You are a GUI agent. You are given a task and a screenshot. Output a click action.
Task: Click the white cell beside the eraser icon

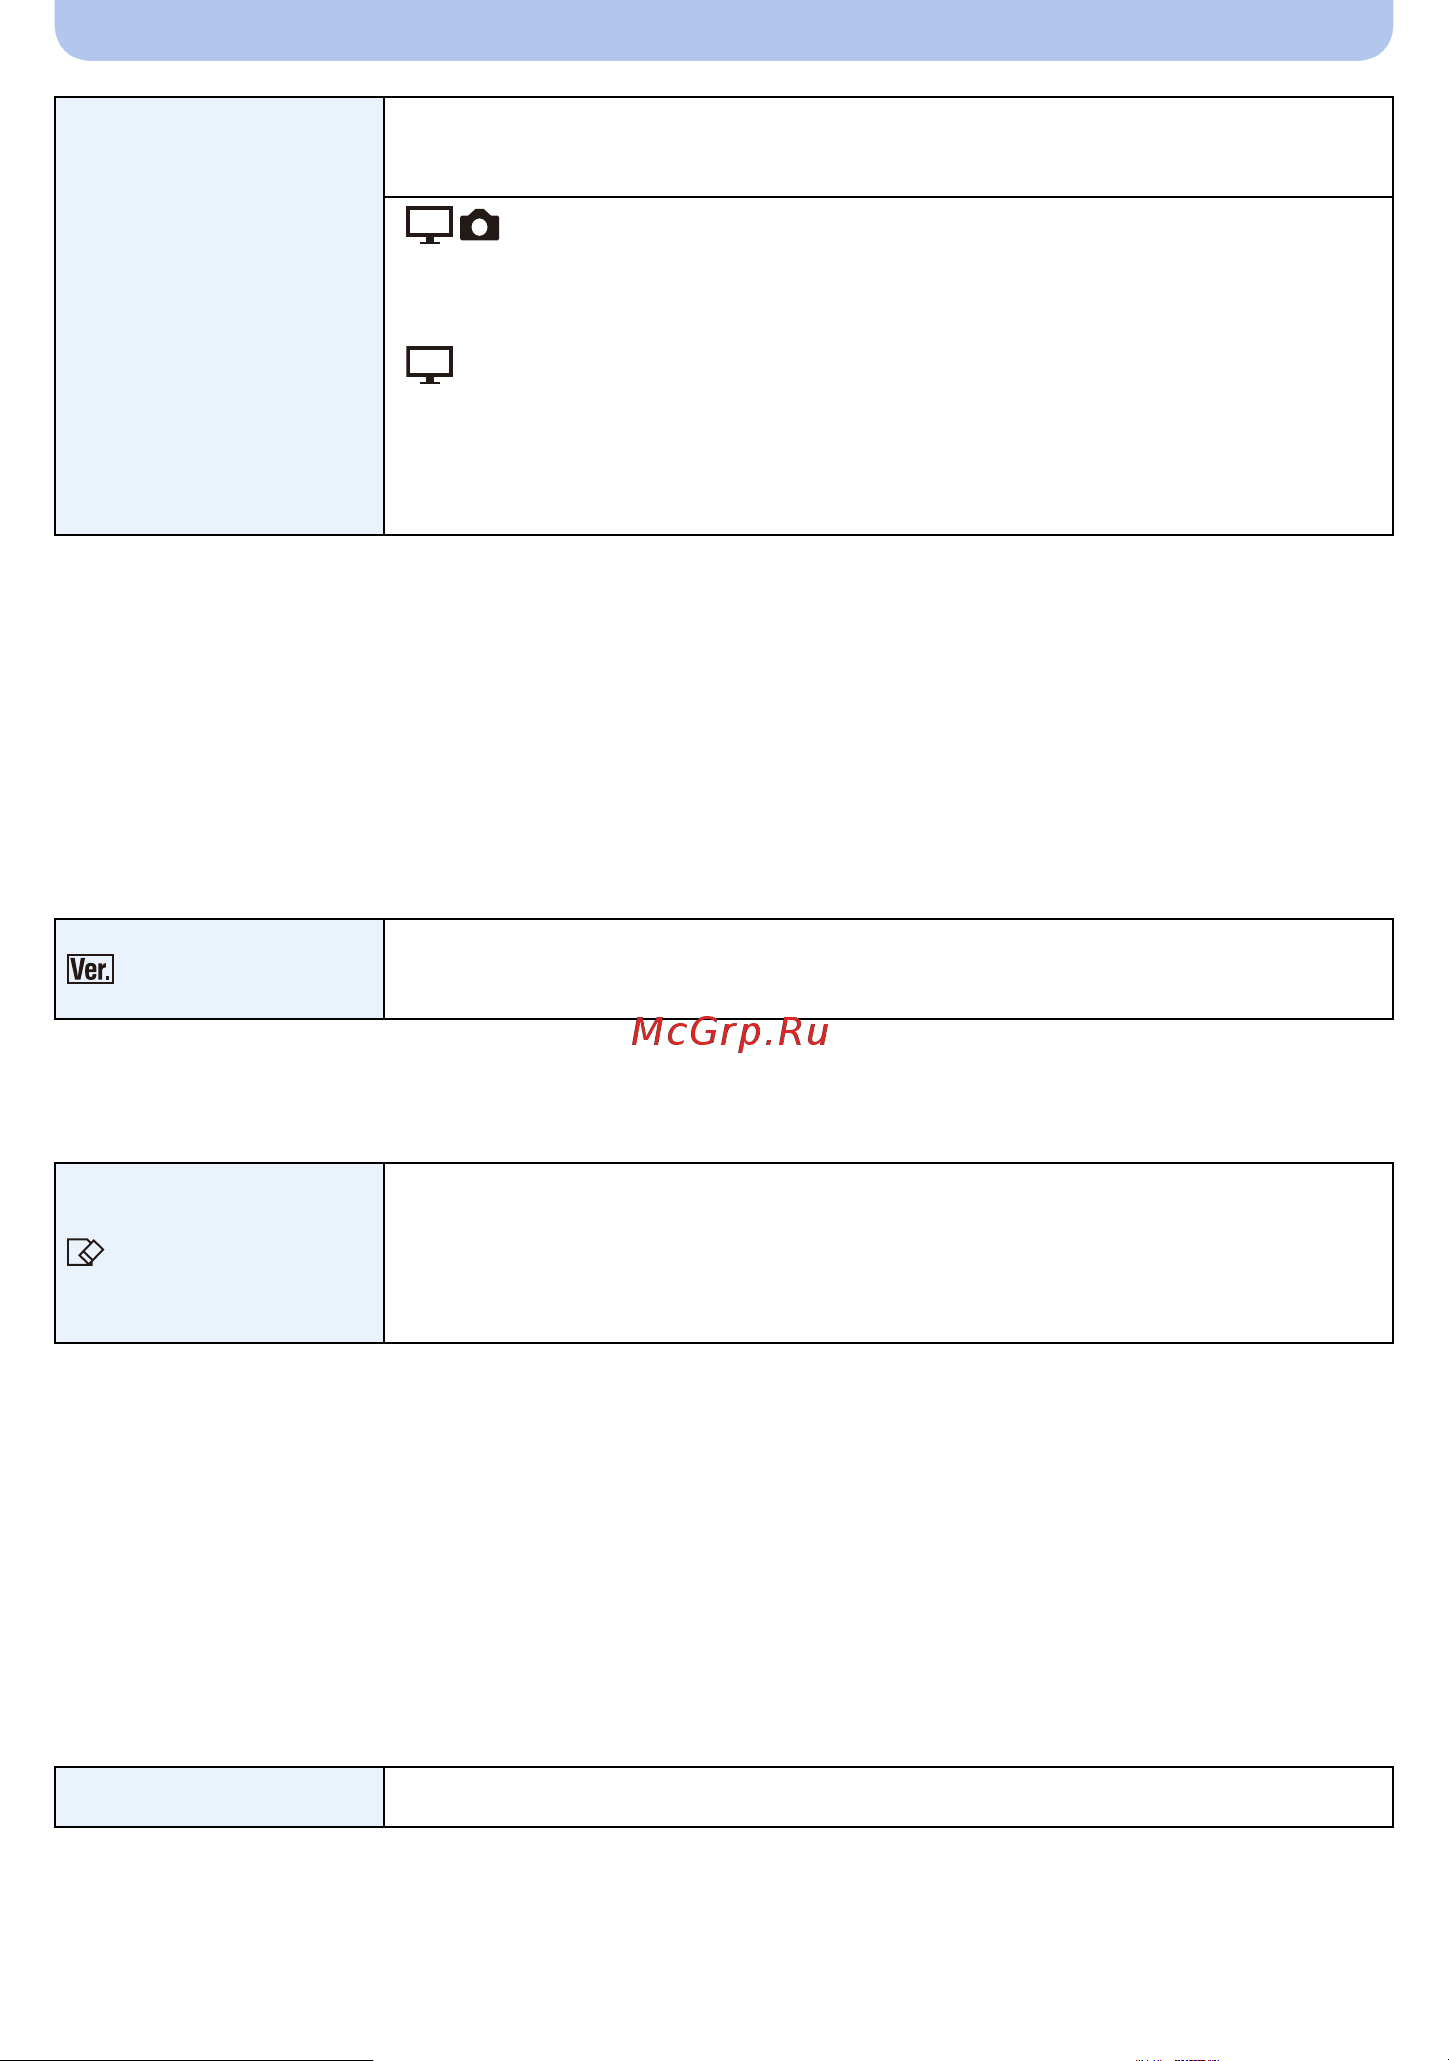pyautogui.click(x=888, y=1253)
